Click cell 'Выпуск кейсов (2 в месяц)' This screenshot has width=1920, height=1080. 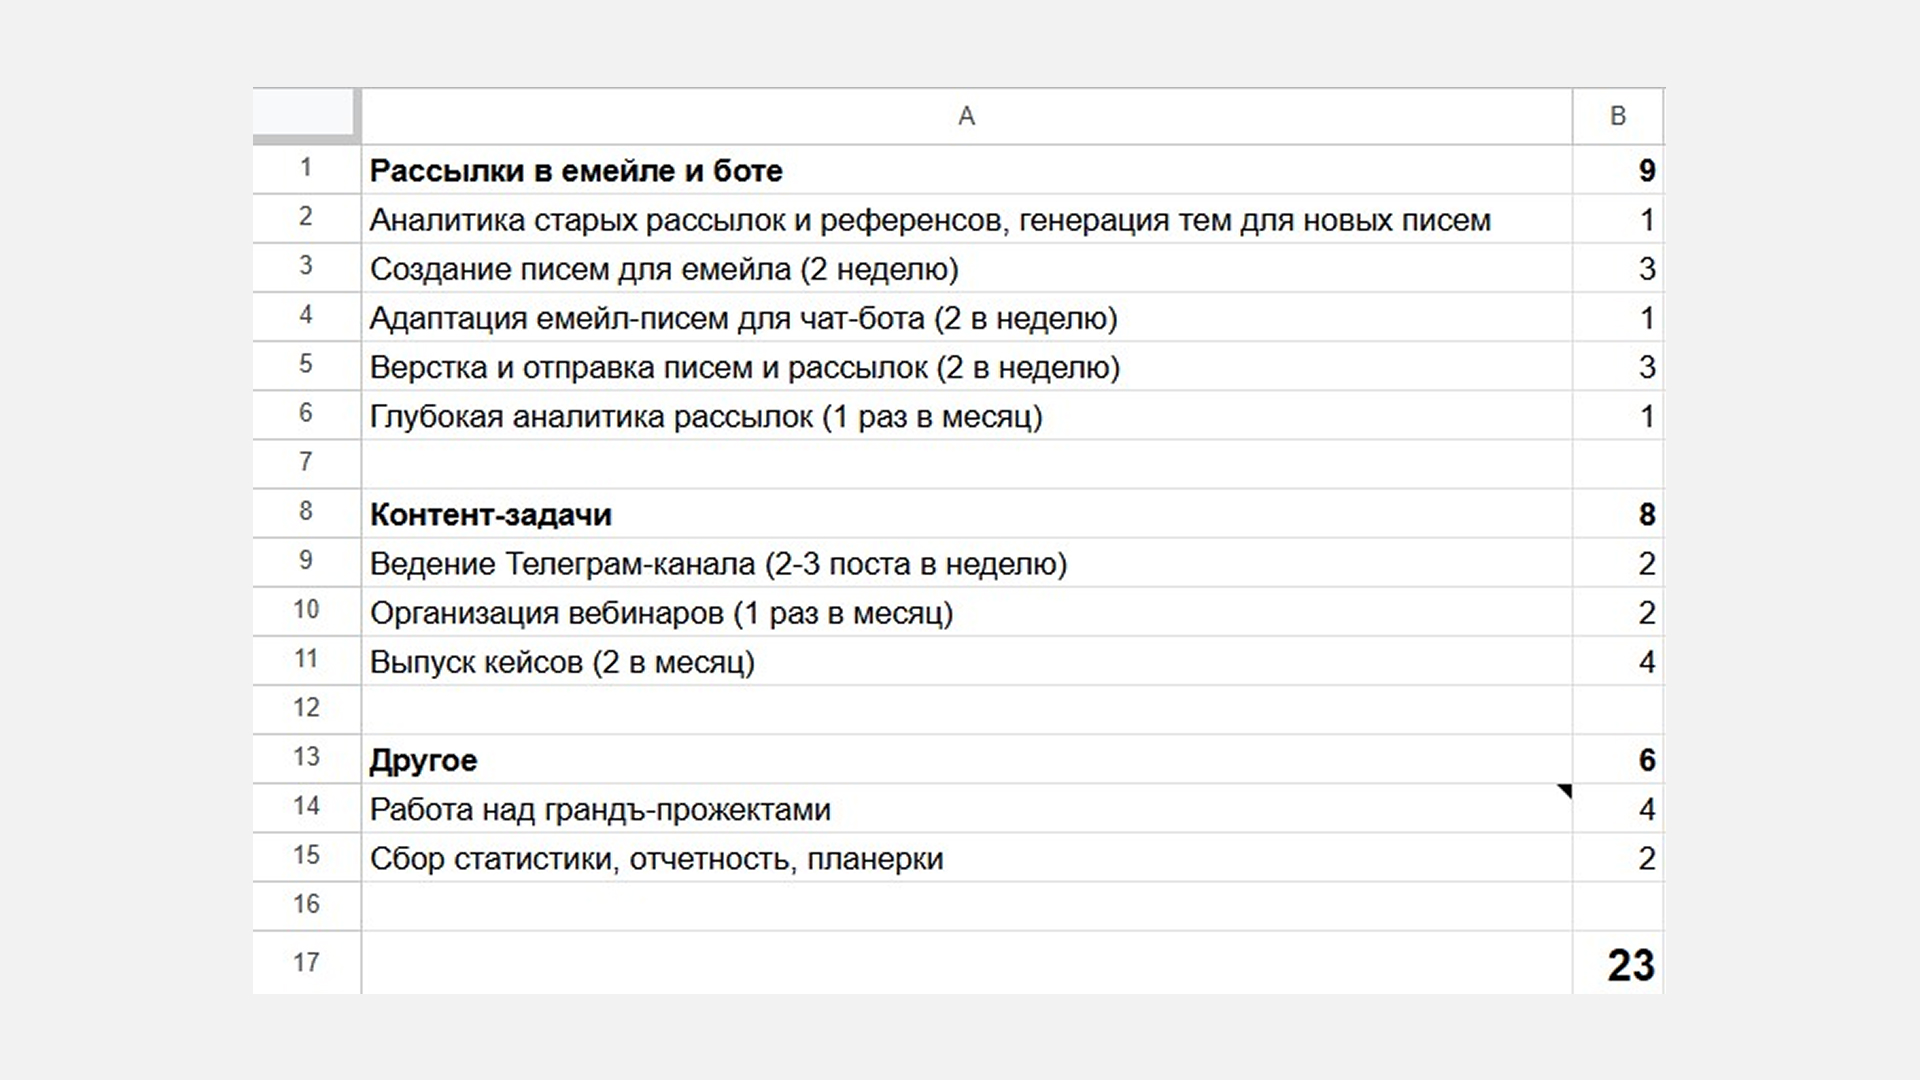point(966,660)
